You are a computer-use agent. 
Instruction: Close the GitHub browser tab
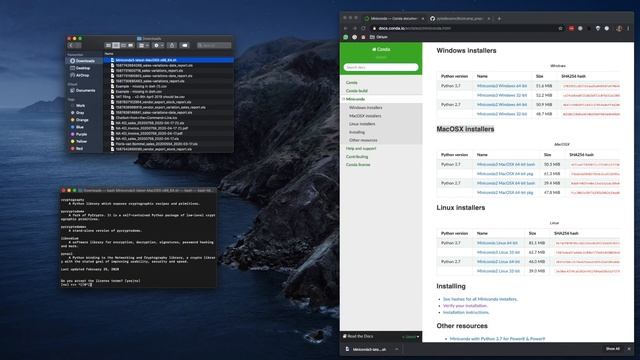pyautogui.click(x=489, y=18)
